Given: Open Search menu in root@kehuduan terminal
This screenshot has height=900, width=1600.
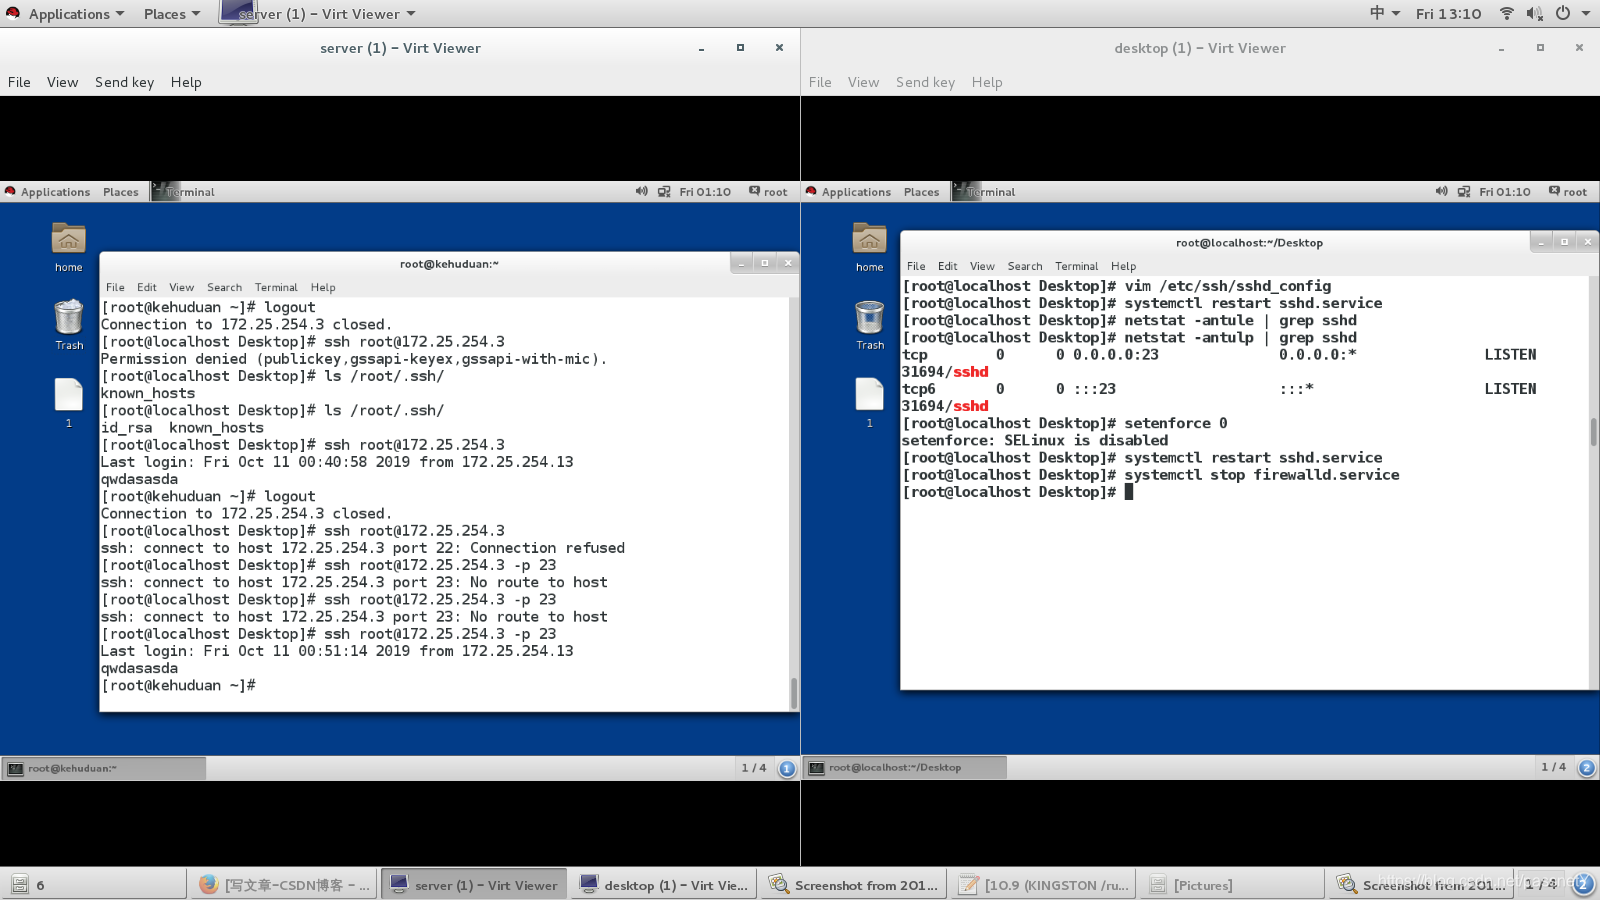Looking at the screenshot, I should click(225, 287).
